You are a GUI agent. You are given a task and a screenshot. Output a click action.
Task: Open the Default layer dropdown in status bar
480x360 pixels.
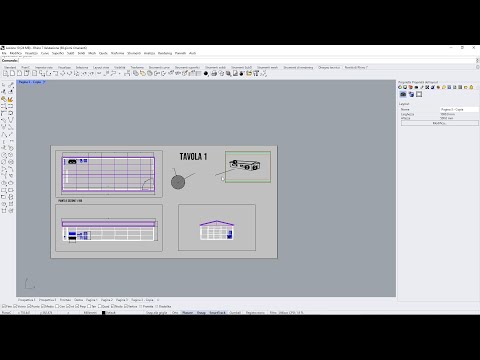click(x=111, y=313)
